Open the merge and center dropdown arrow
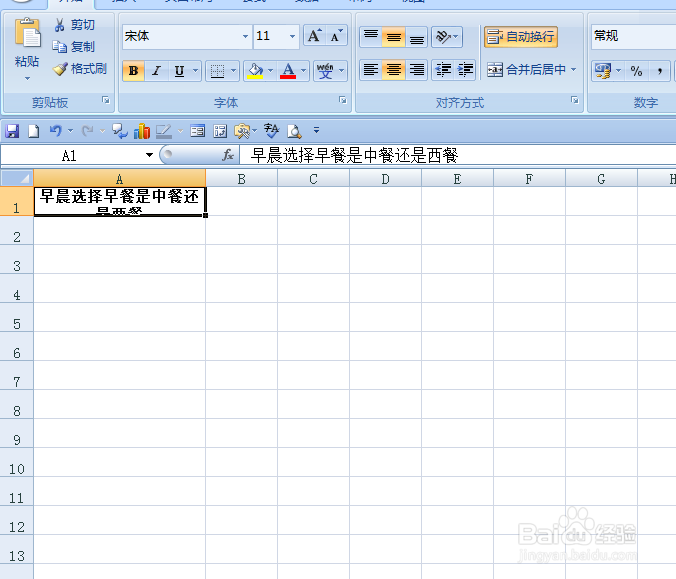676x579 pixels. tap(573, 69)
